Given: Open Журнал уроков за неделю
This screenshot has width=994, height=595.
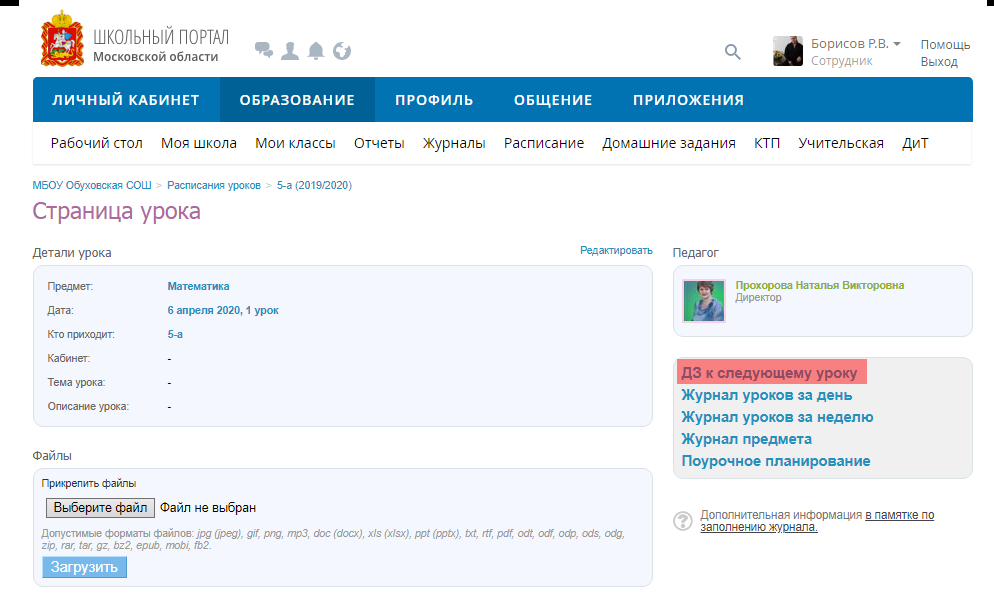Looking at the screenshot, I should coord(777,417).
